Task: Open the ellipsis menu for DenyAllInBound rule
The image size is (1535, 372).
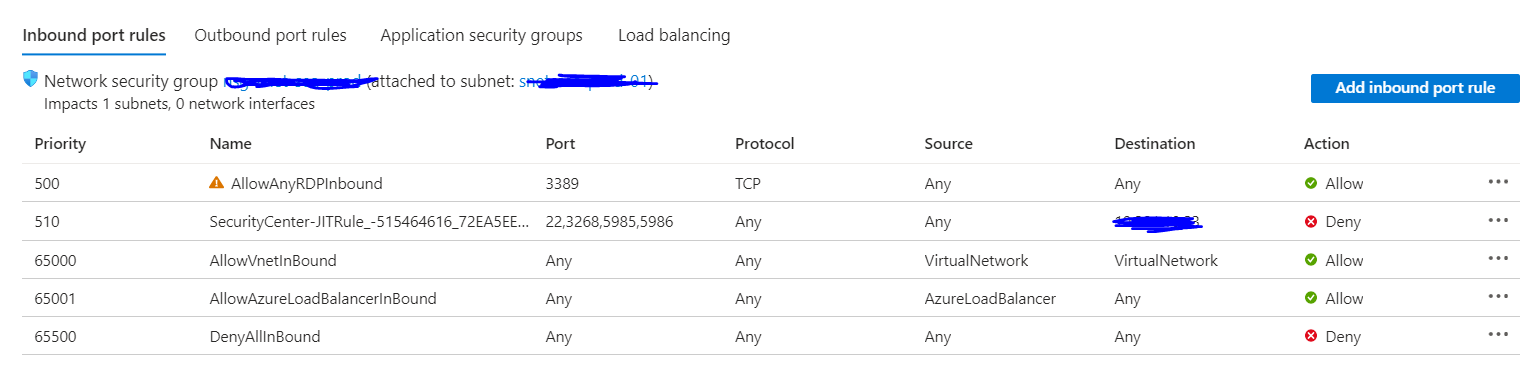Action: click(1497, 334)
